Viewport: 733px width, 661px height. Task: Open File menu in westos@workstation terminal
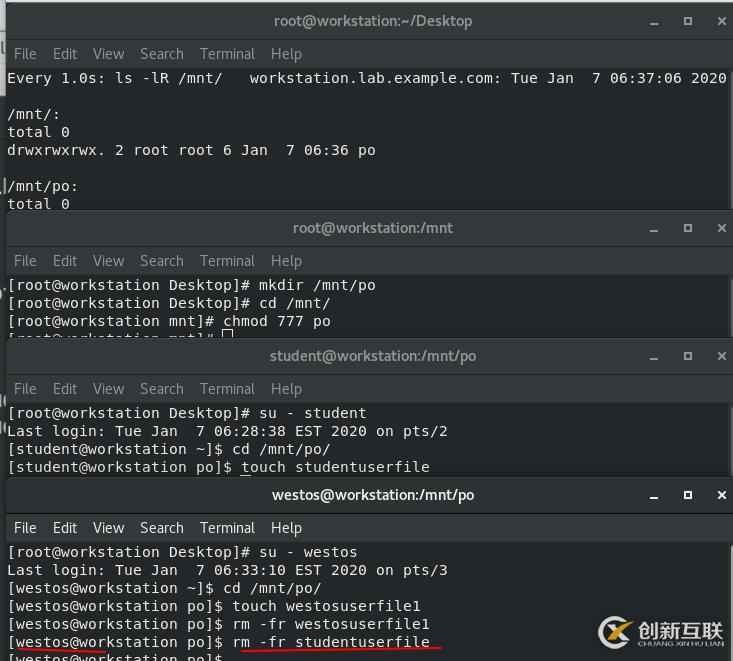[25, 528]
